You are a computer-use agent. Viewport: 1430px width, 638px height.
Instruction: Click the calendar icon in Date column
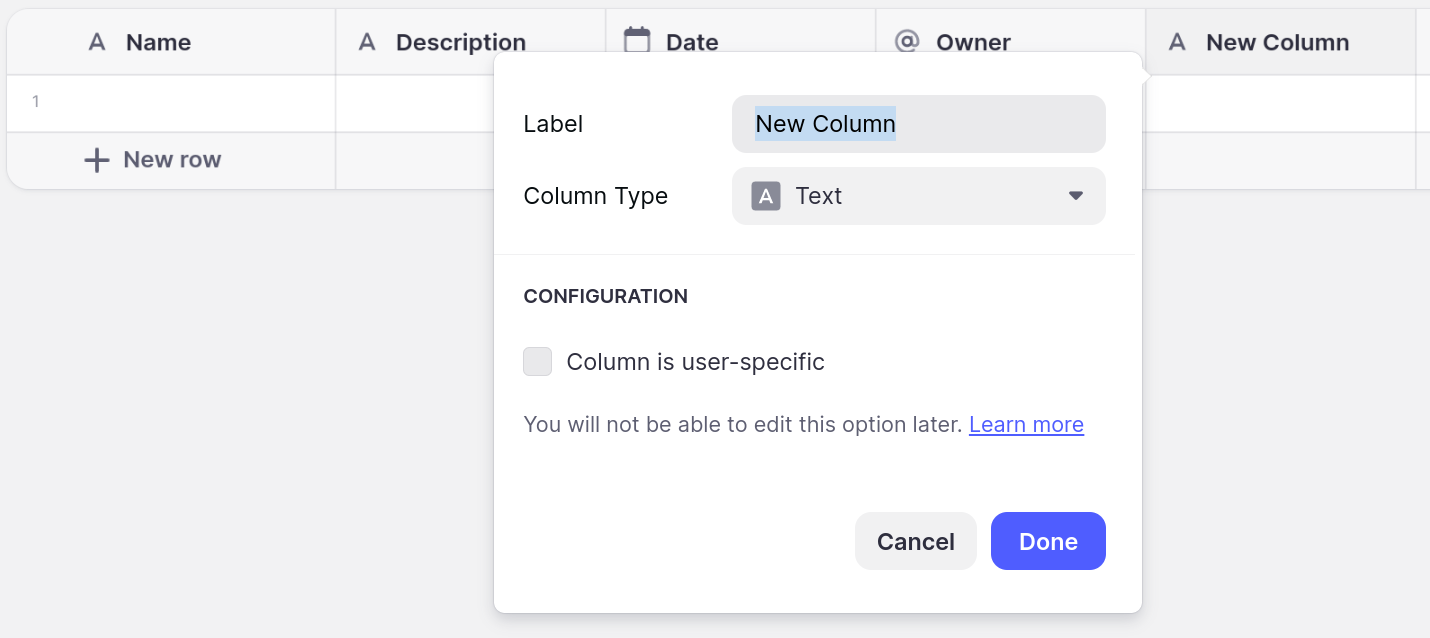pyautogui.click(x=637, y=40)
